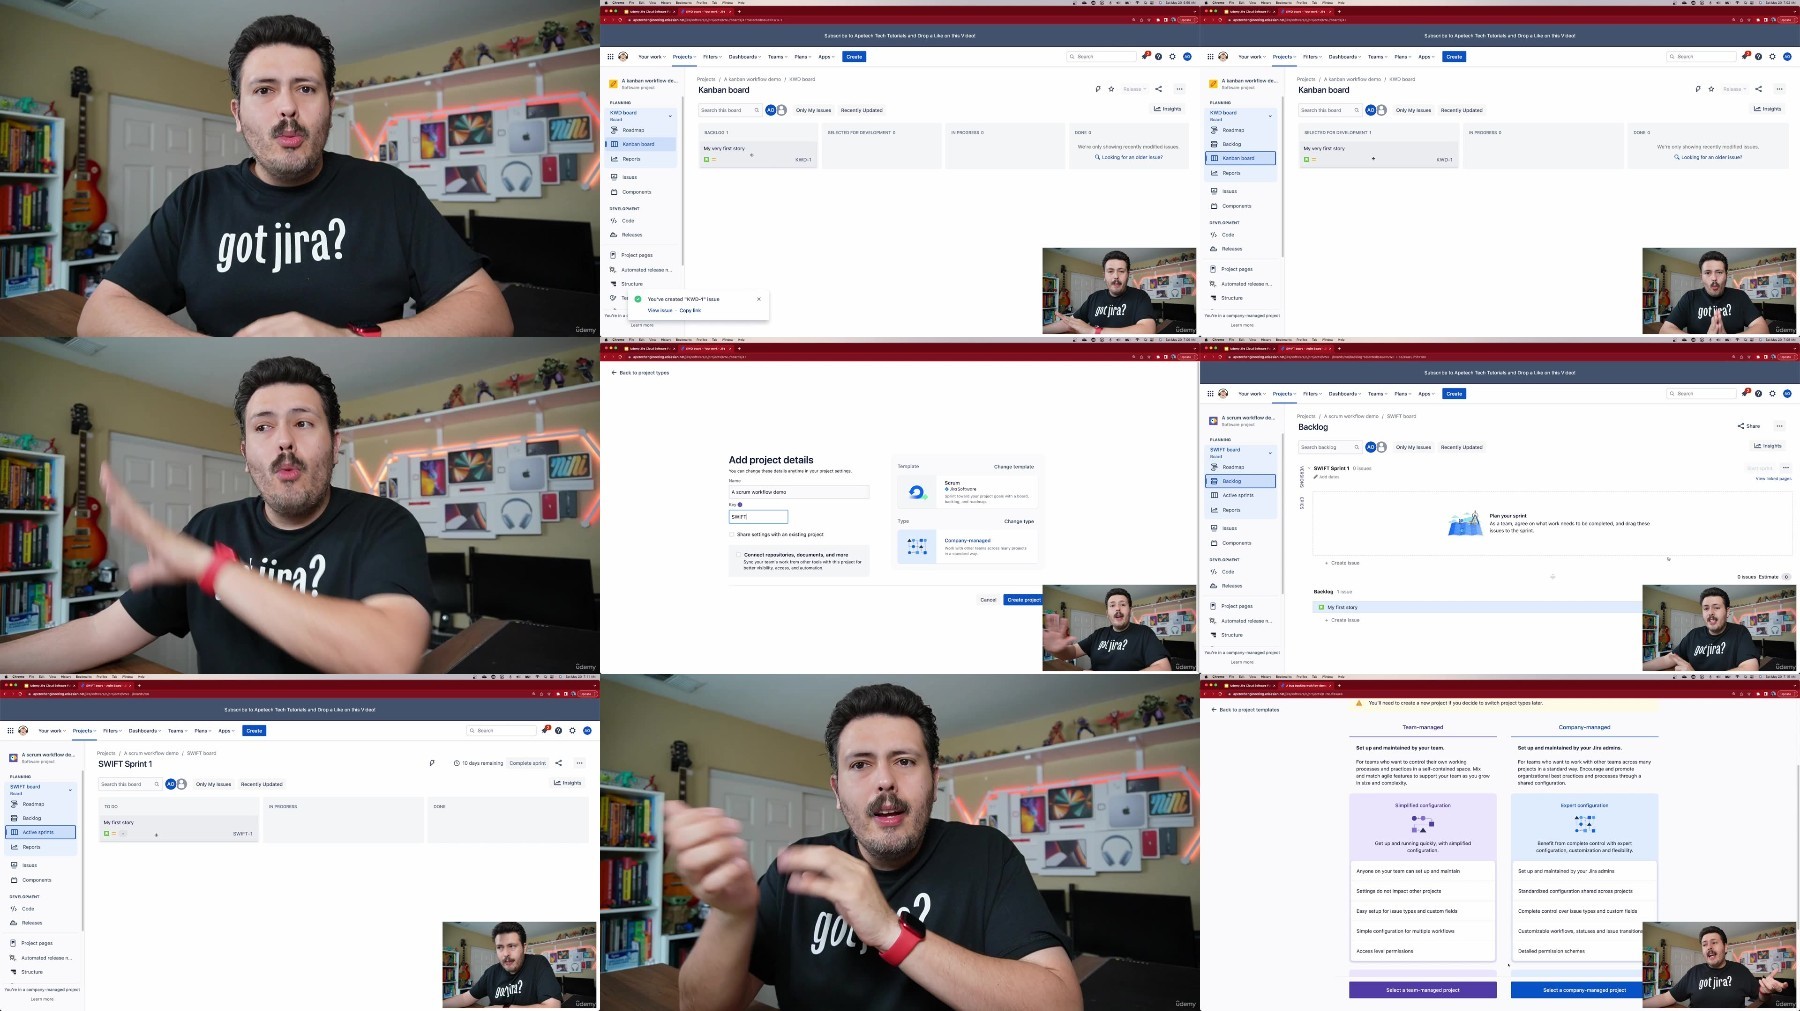Image resolution: width=1800 pixels, height=1011 pixels.
Task: Check "Connect repositories, documents, and more"
Action: point(739,555)
